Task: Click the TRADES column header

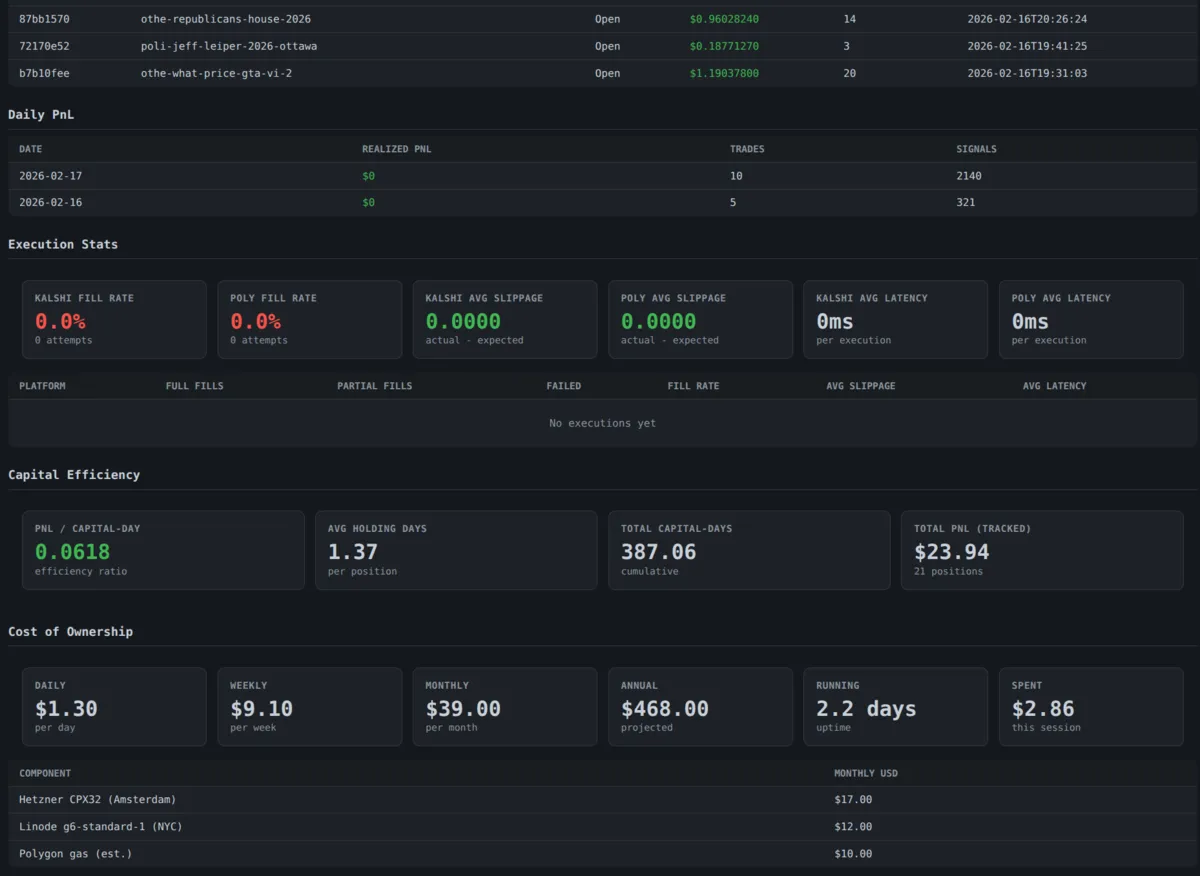Action: click(x=746, y=148)
